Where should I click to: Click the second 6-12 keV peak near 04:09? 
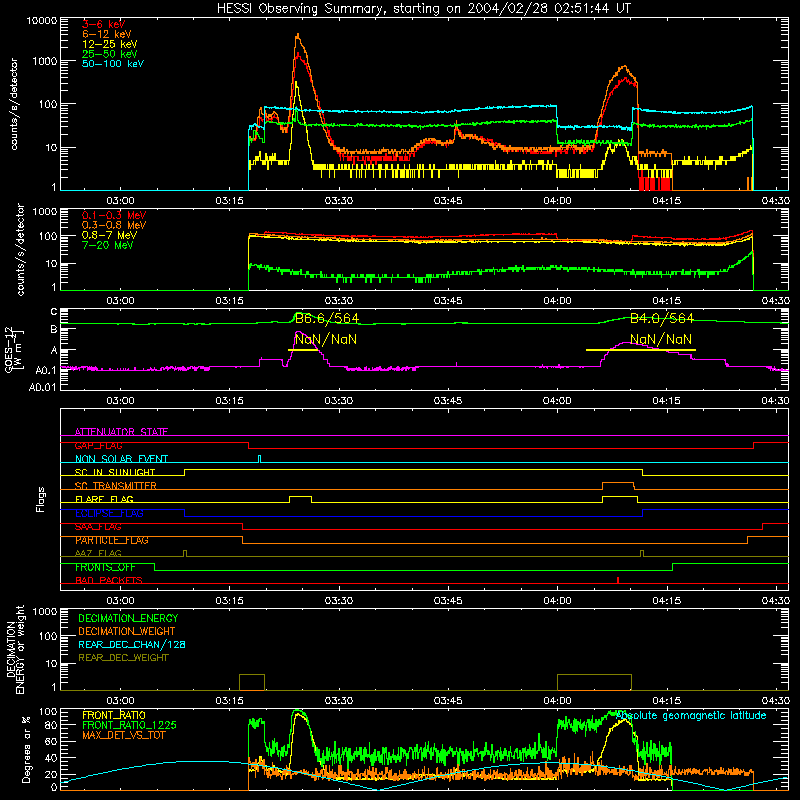pos(623,67)
